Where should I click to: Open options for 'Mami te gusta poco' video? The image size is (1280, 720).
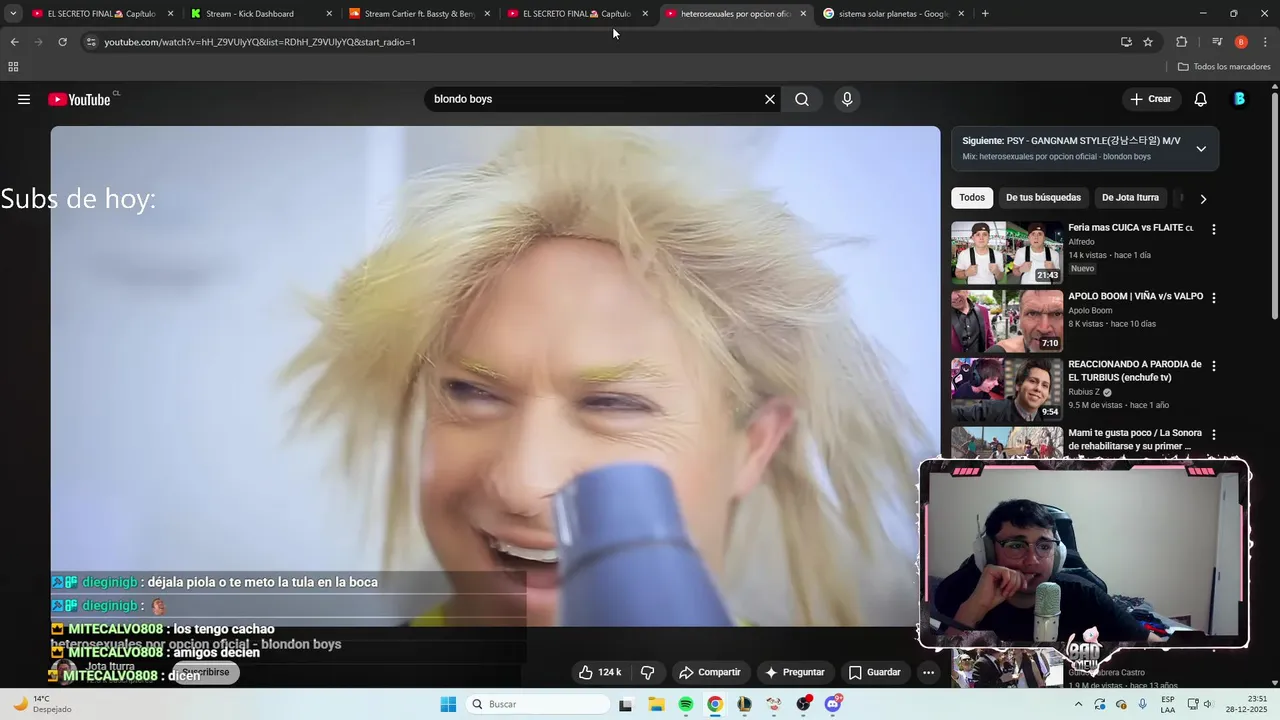[x=1214, y=435]
